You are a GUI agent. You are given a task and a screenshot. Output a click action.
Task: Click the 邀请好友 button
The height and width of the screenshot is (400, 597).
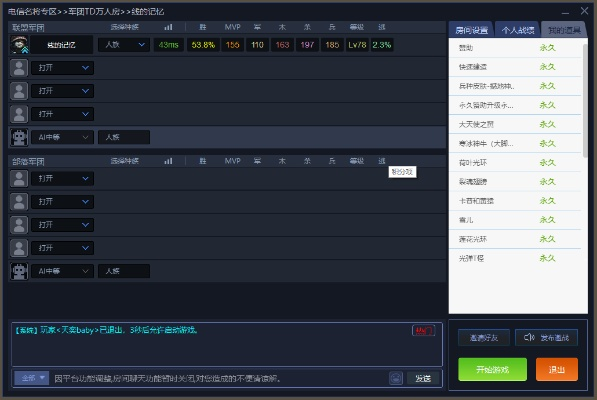click(x=484, y=338)
